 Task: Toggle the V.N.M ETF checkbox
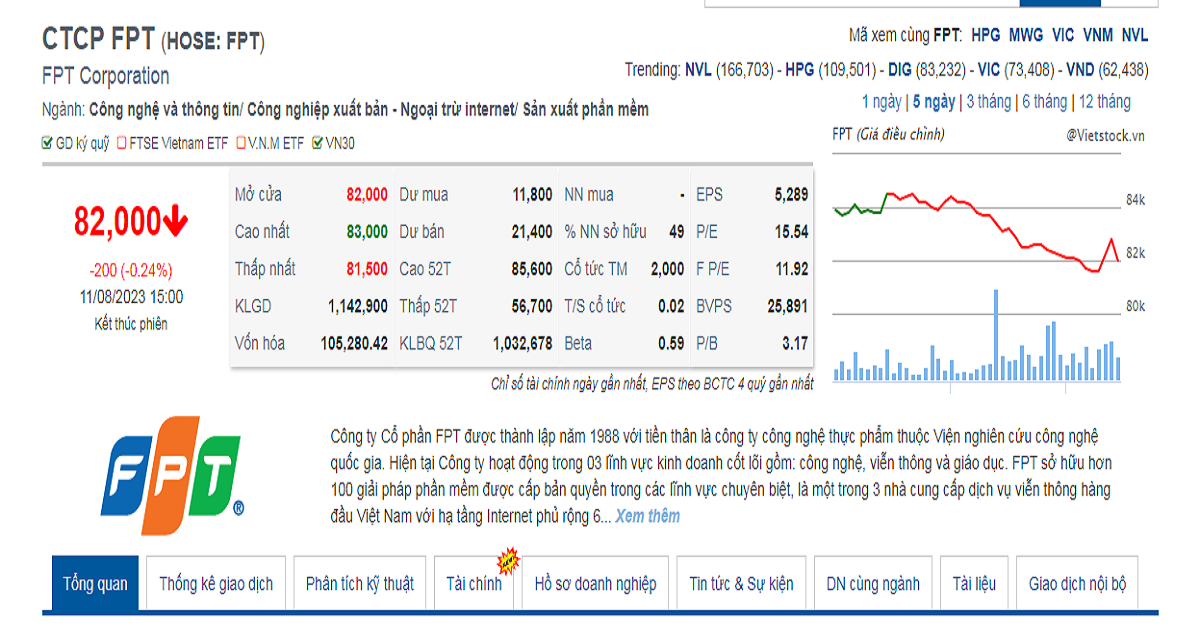241,143
